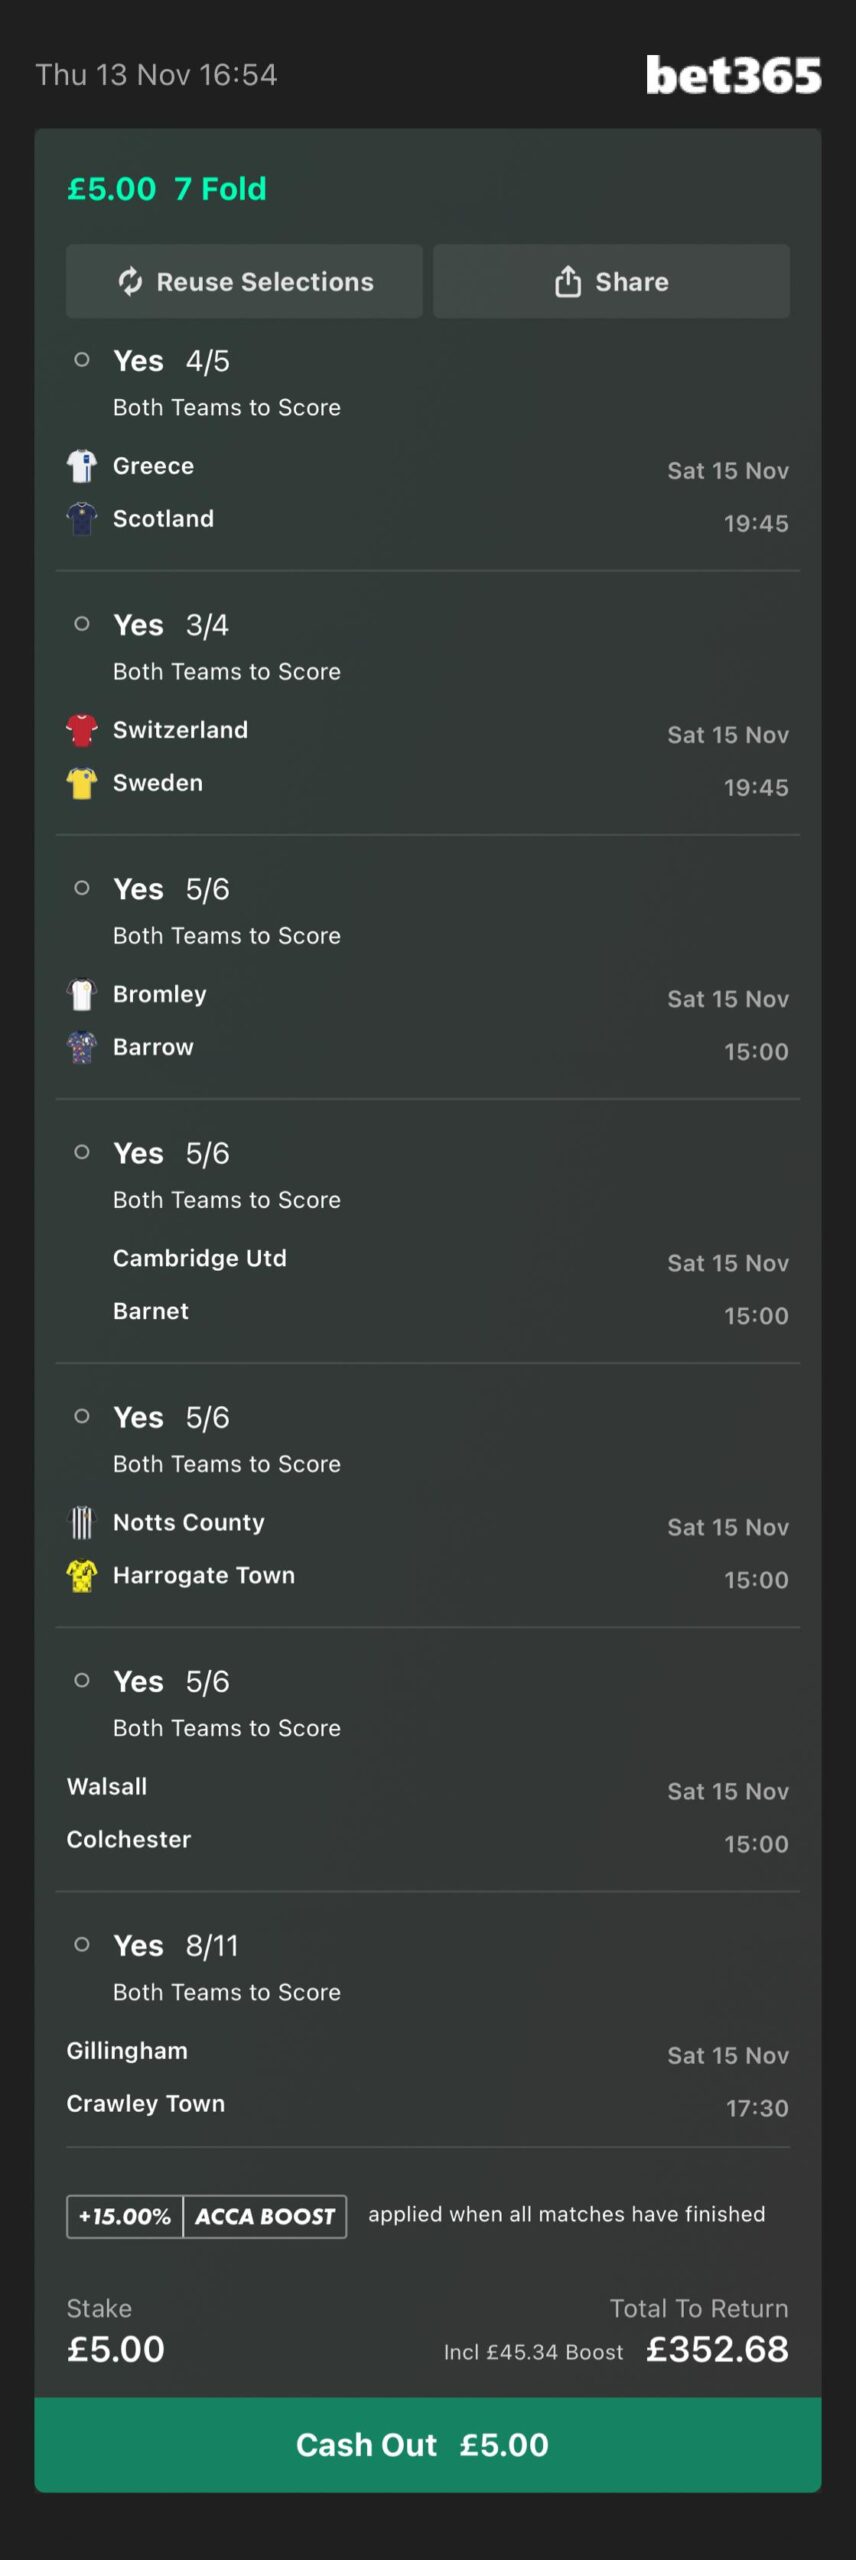Click the ACCA BOOST badge
856x2560 pixels.
[265, 2216]
